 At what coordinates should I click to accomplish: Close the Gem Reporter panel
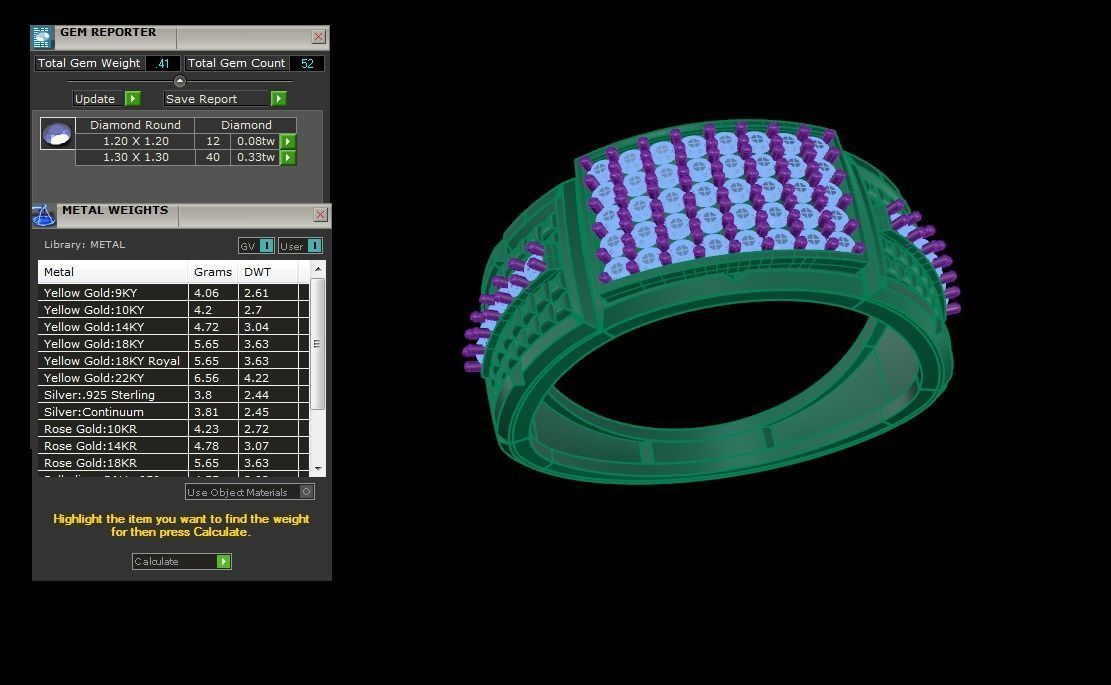pos(319,37)
